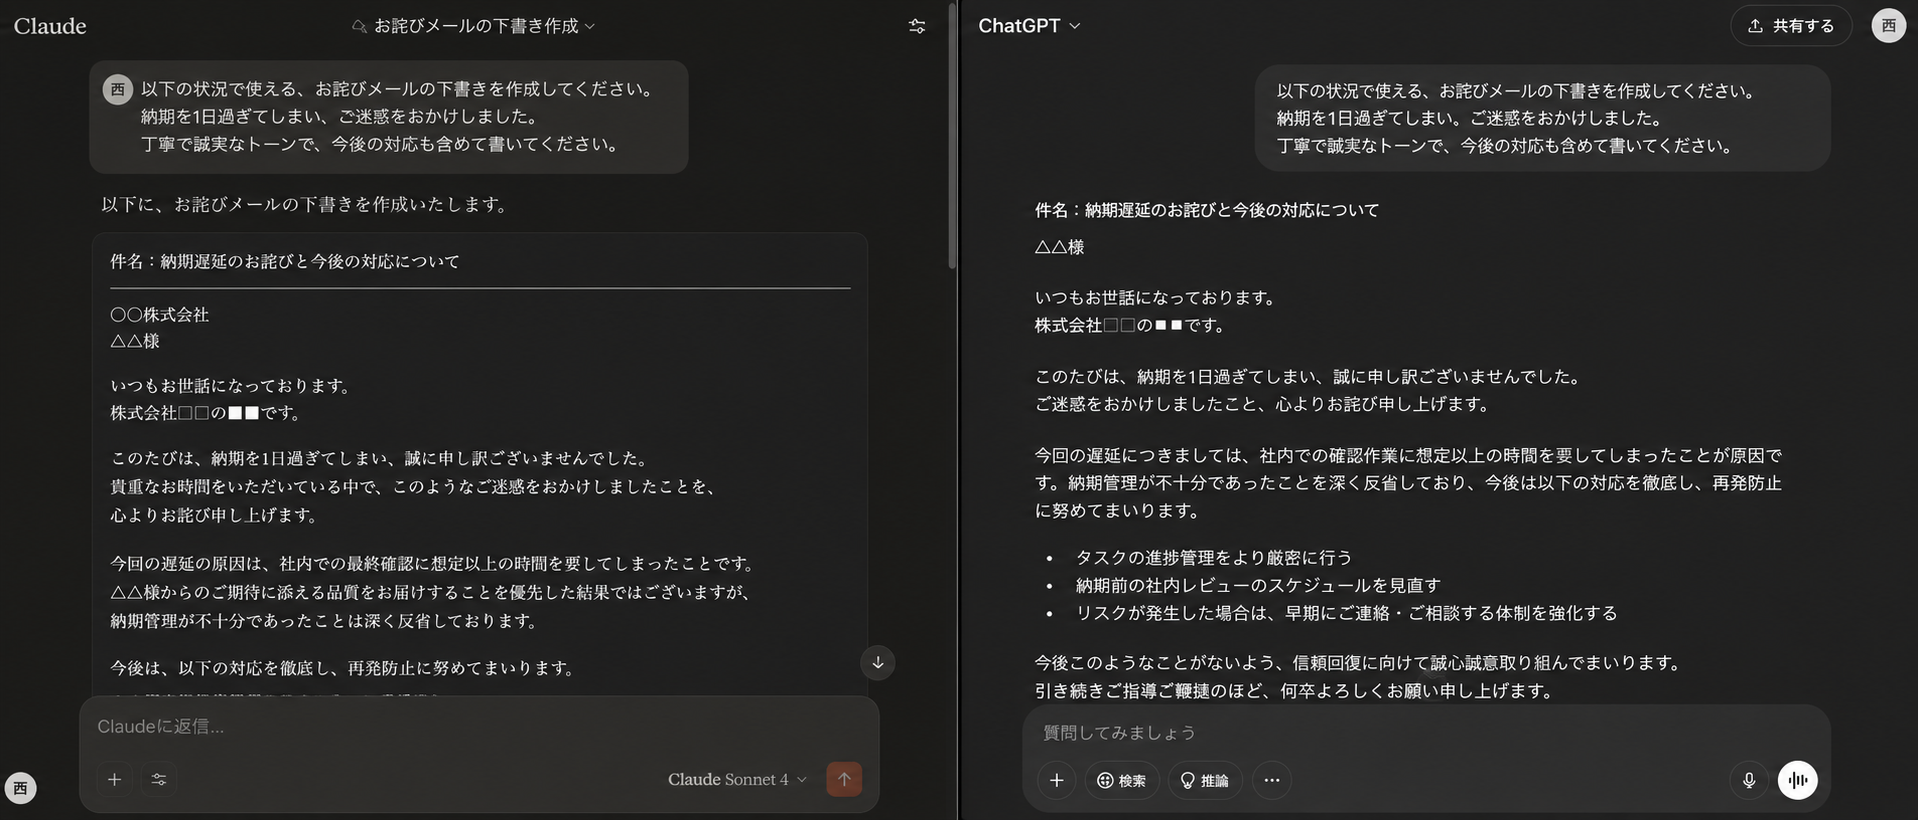Image resolution: width=1918 pixels, height=820 pixels.
Task: Click the plus attach button in Claude input
Action: tap(115, 779)
